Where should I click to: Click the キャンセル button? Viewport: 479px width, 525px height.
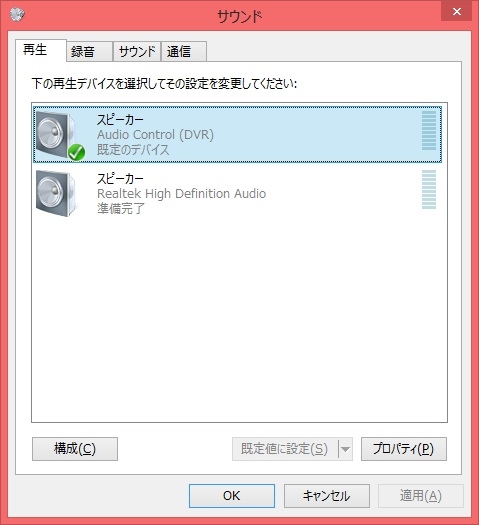tap(327, 496)
